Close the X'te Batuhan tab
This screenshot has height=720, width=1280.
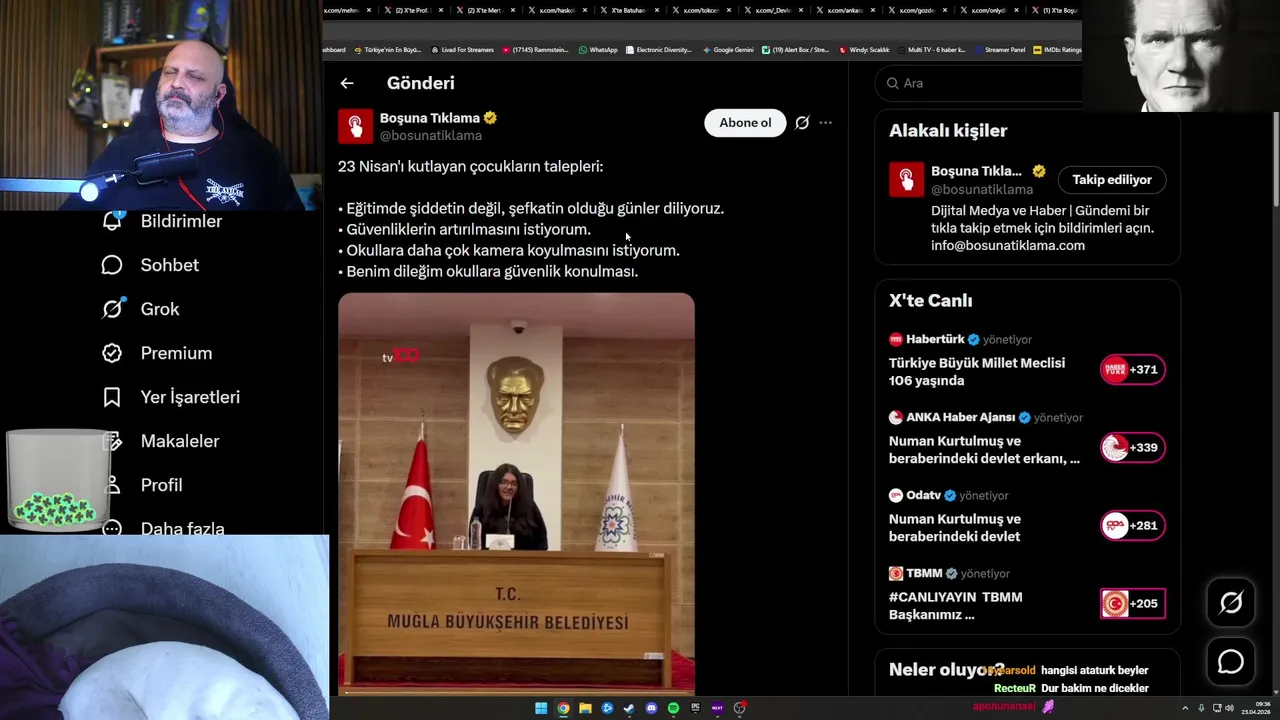(x=657, y=10)
